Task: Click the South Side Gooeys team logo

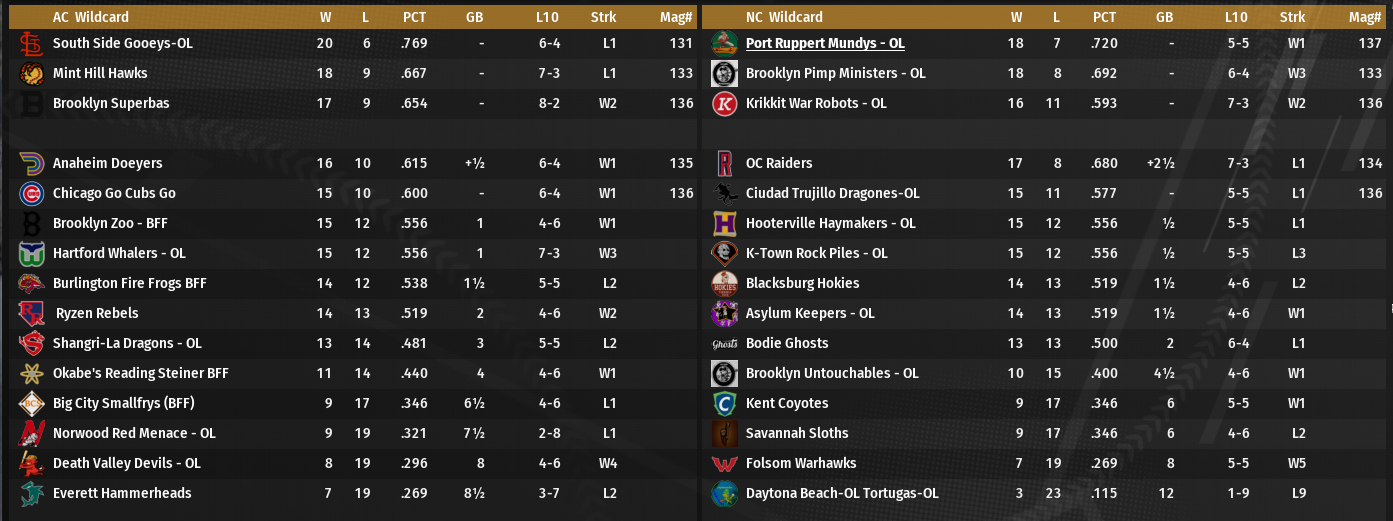Action: [31, 43]
